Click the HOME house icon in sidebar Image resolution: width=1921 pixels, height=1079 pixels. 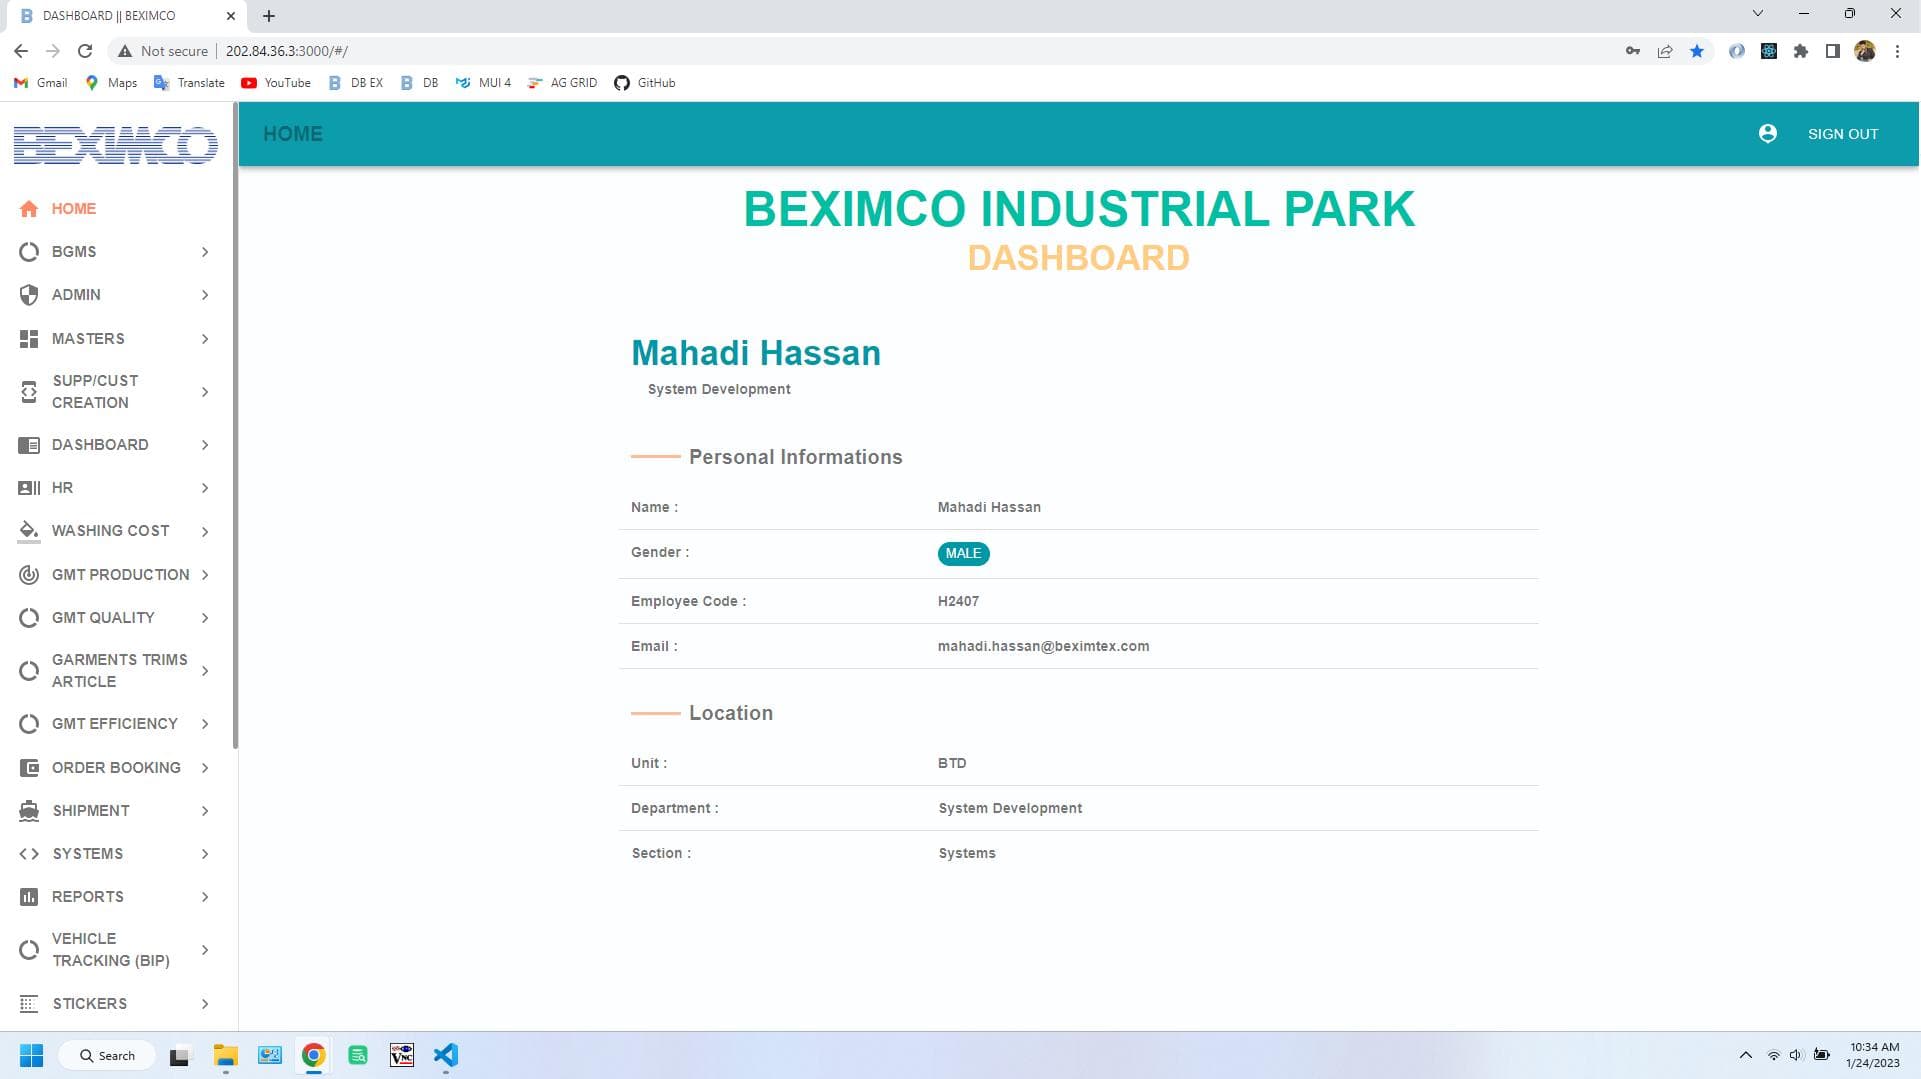[x=29, y=209]
